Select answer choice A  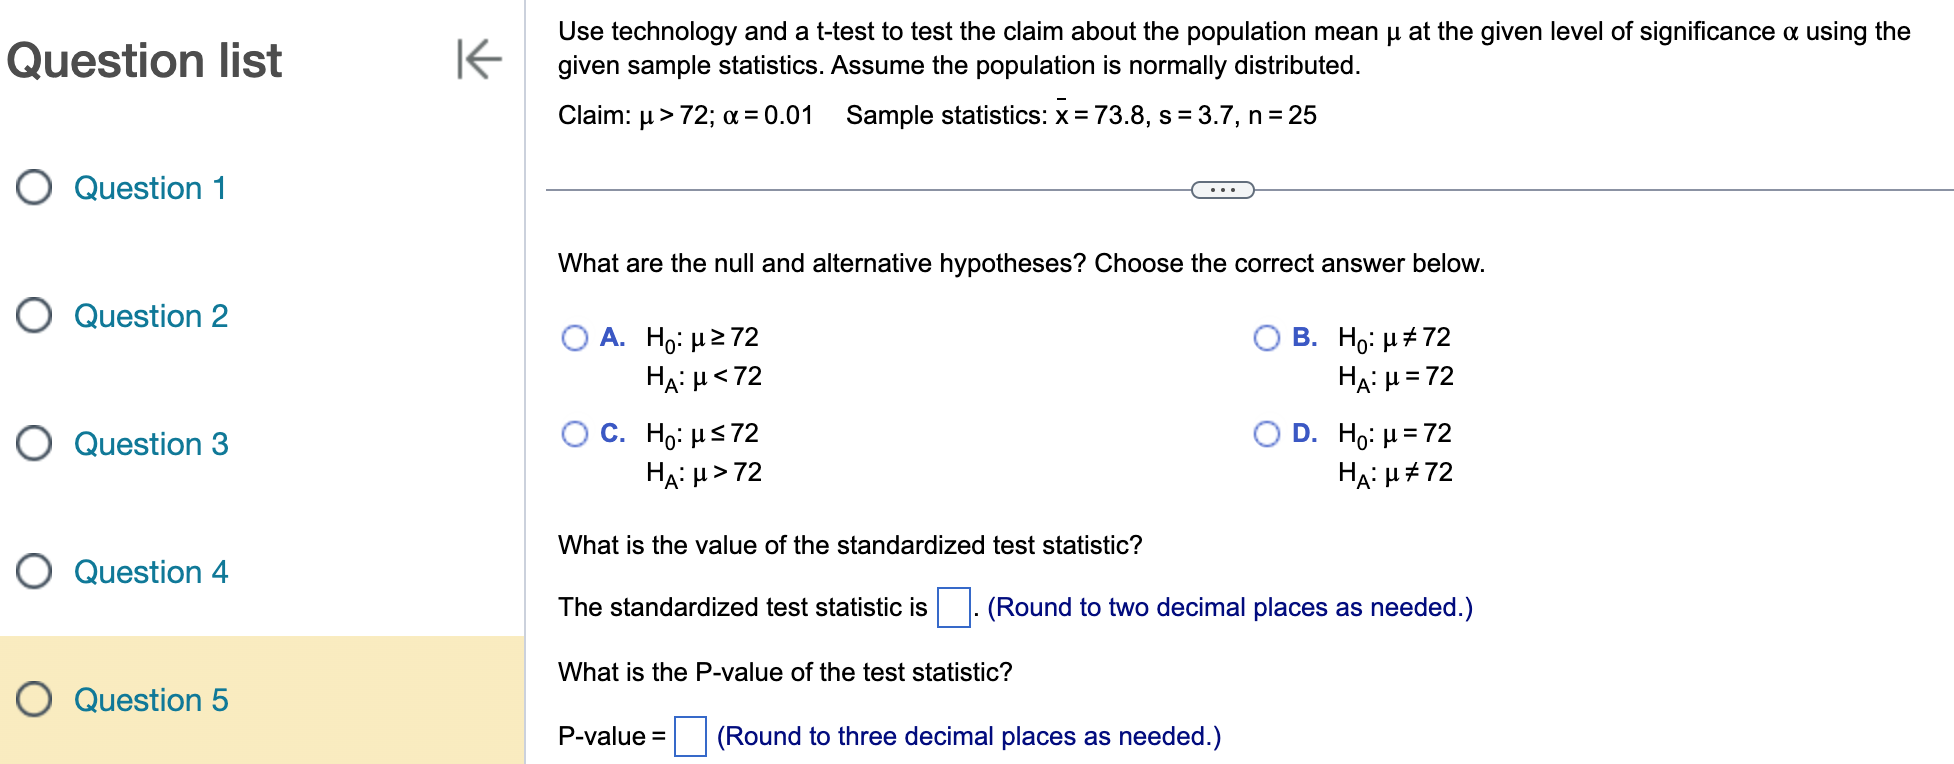[x=575, y=338]
